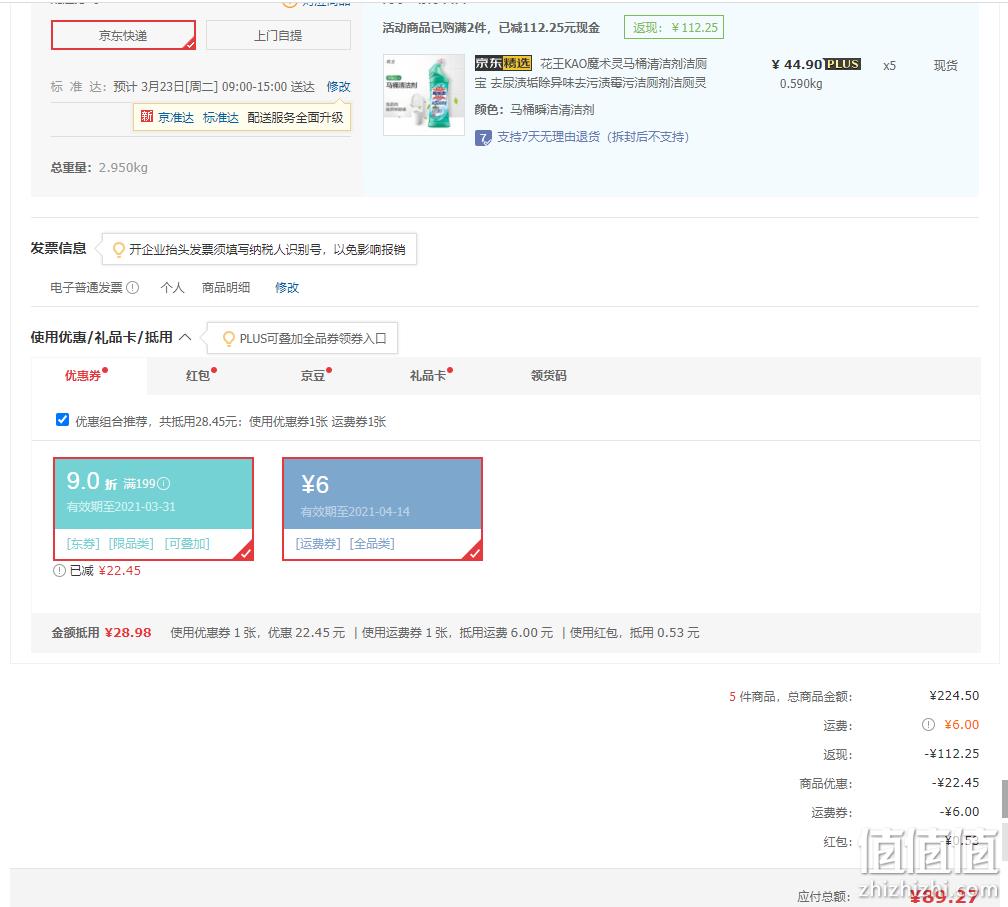This screenshot has width=1008, height=907.
Task: Click the info icon beside 已减 ¥22.45
Action: pos(59,570)
